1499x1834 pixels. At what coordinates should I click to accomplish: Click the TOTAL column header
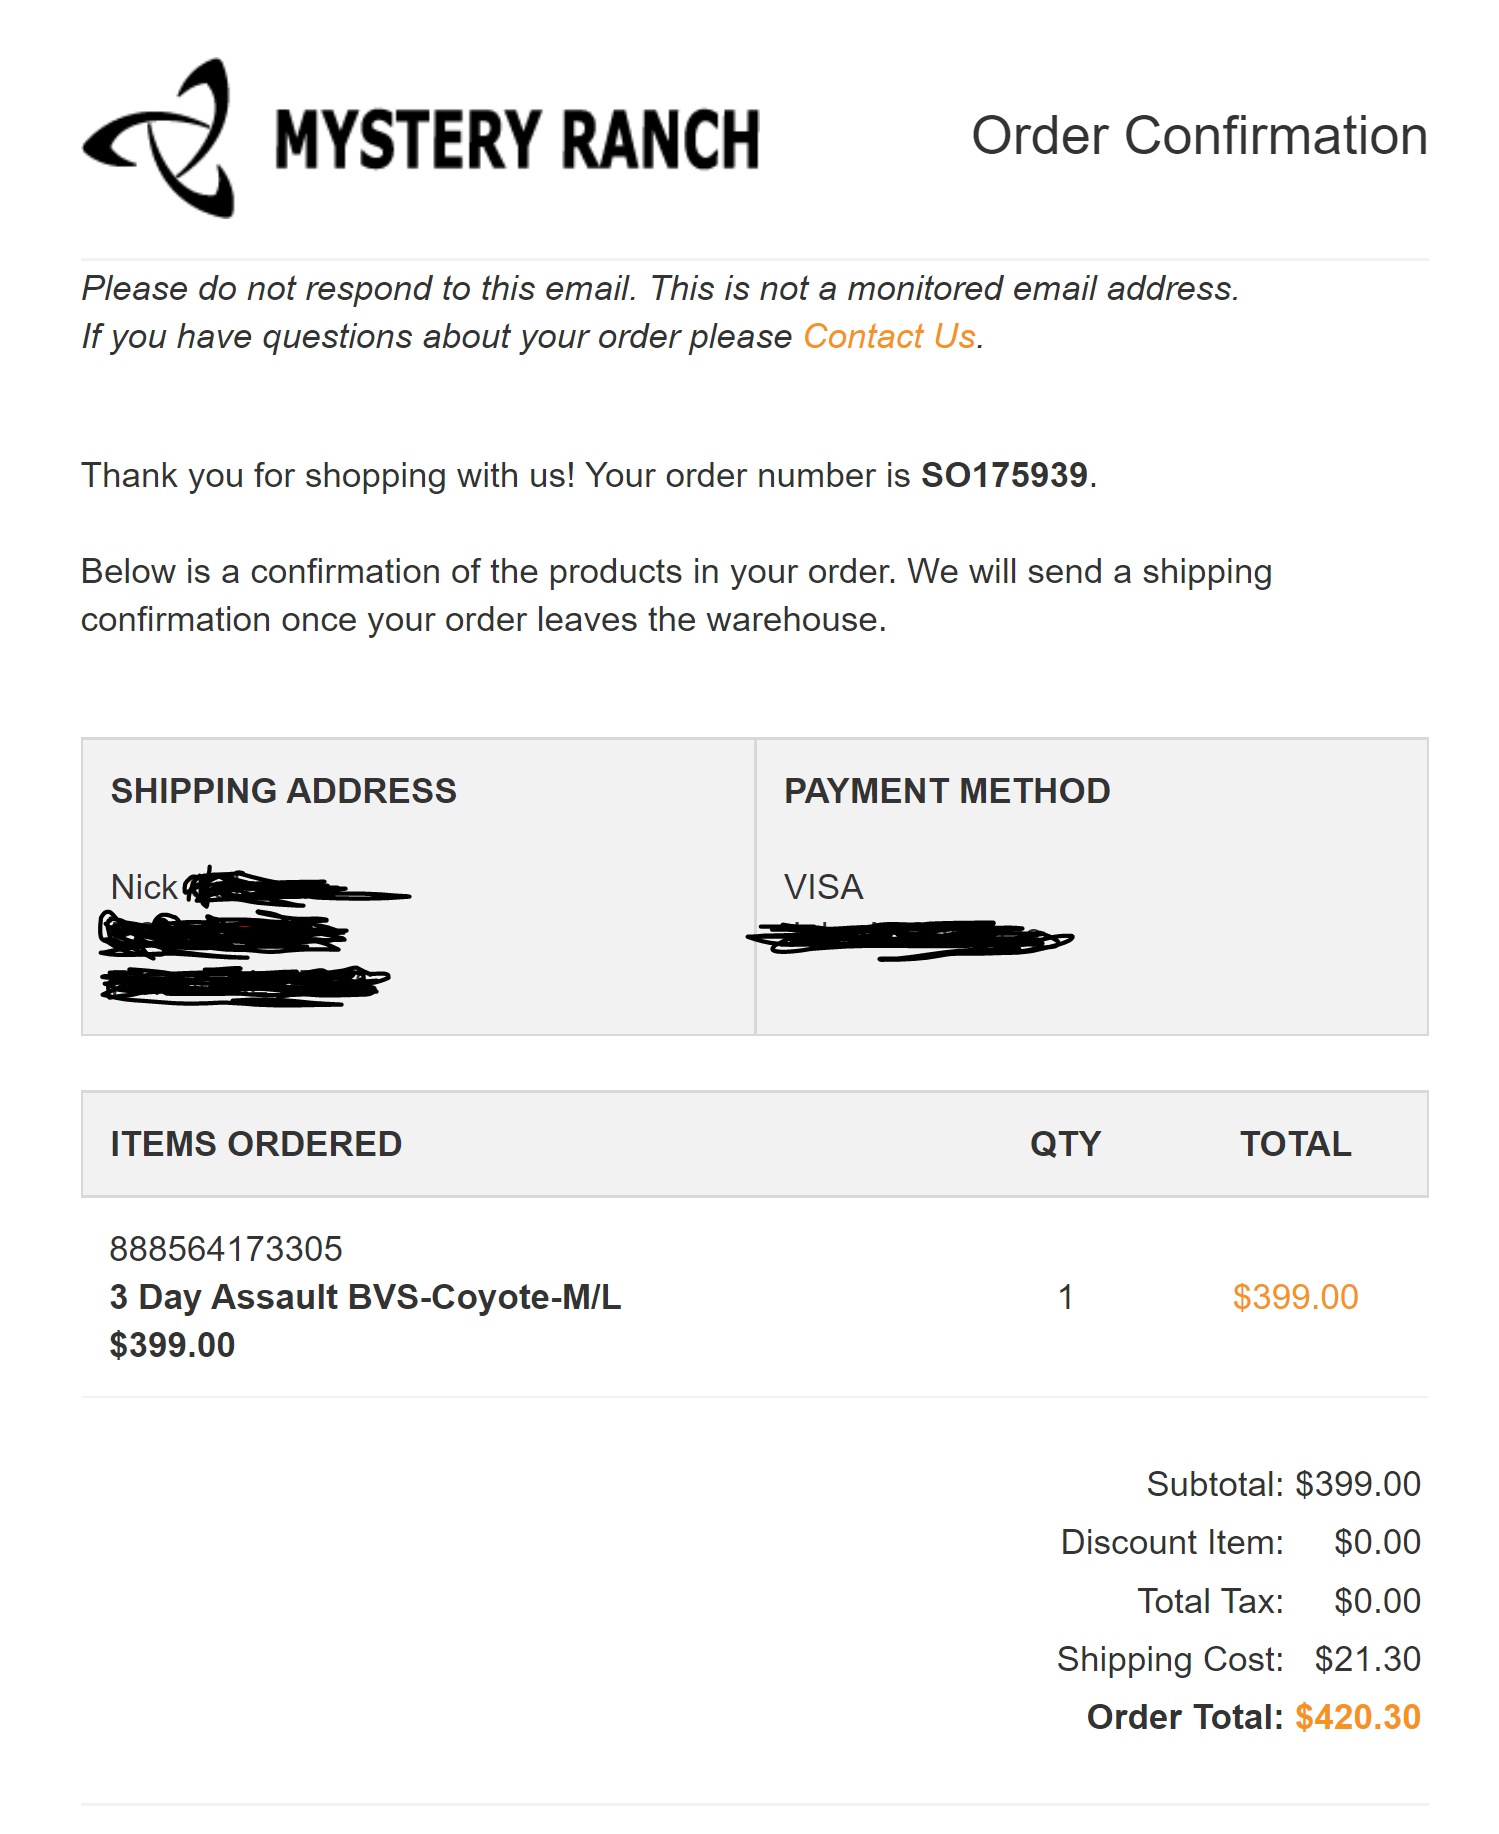coord(1296,1144)
